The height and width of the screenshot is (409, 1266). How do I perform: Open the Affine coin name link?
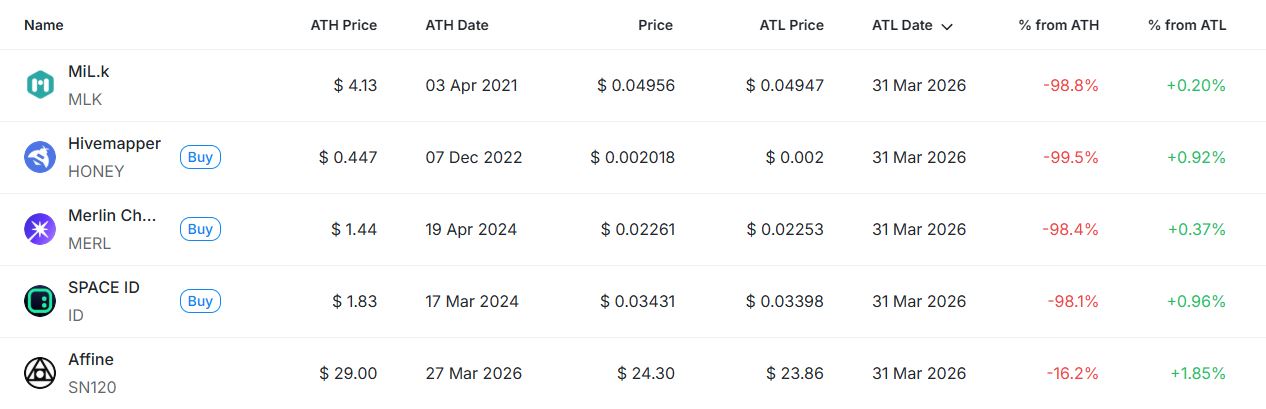tap(91, 360)
